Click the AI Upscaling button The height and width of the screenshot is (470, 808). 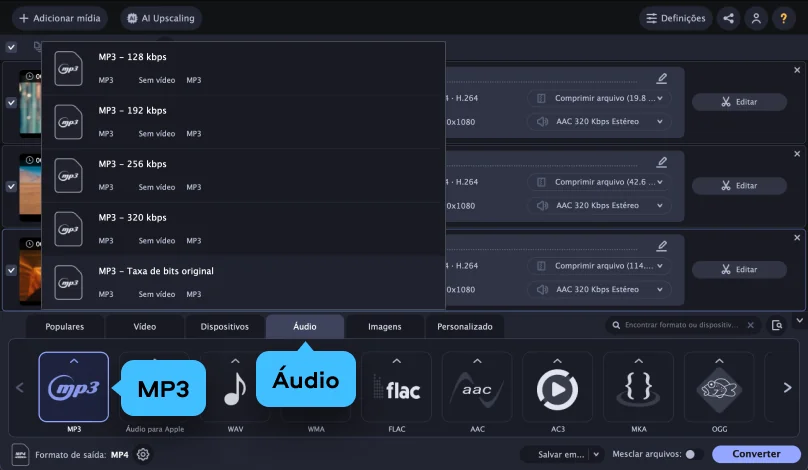point(161,19)
